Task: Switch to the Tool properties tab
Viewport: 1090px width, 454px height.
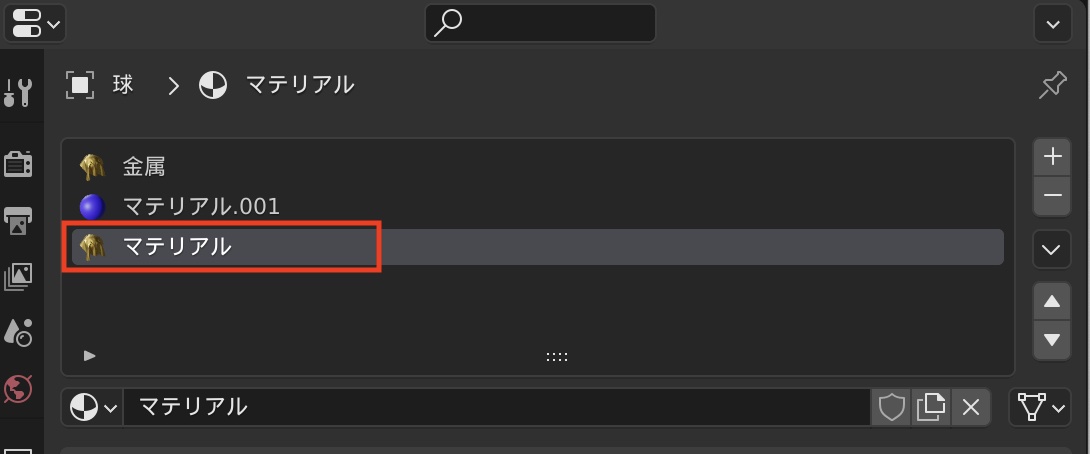Action: (18, 94)
